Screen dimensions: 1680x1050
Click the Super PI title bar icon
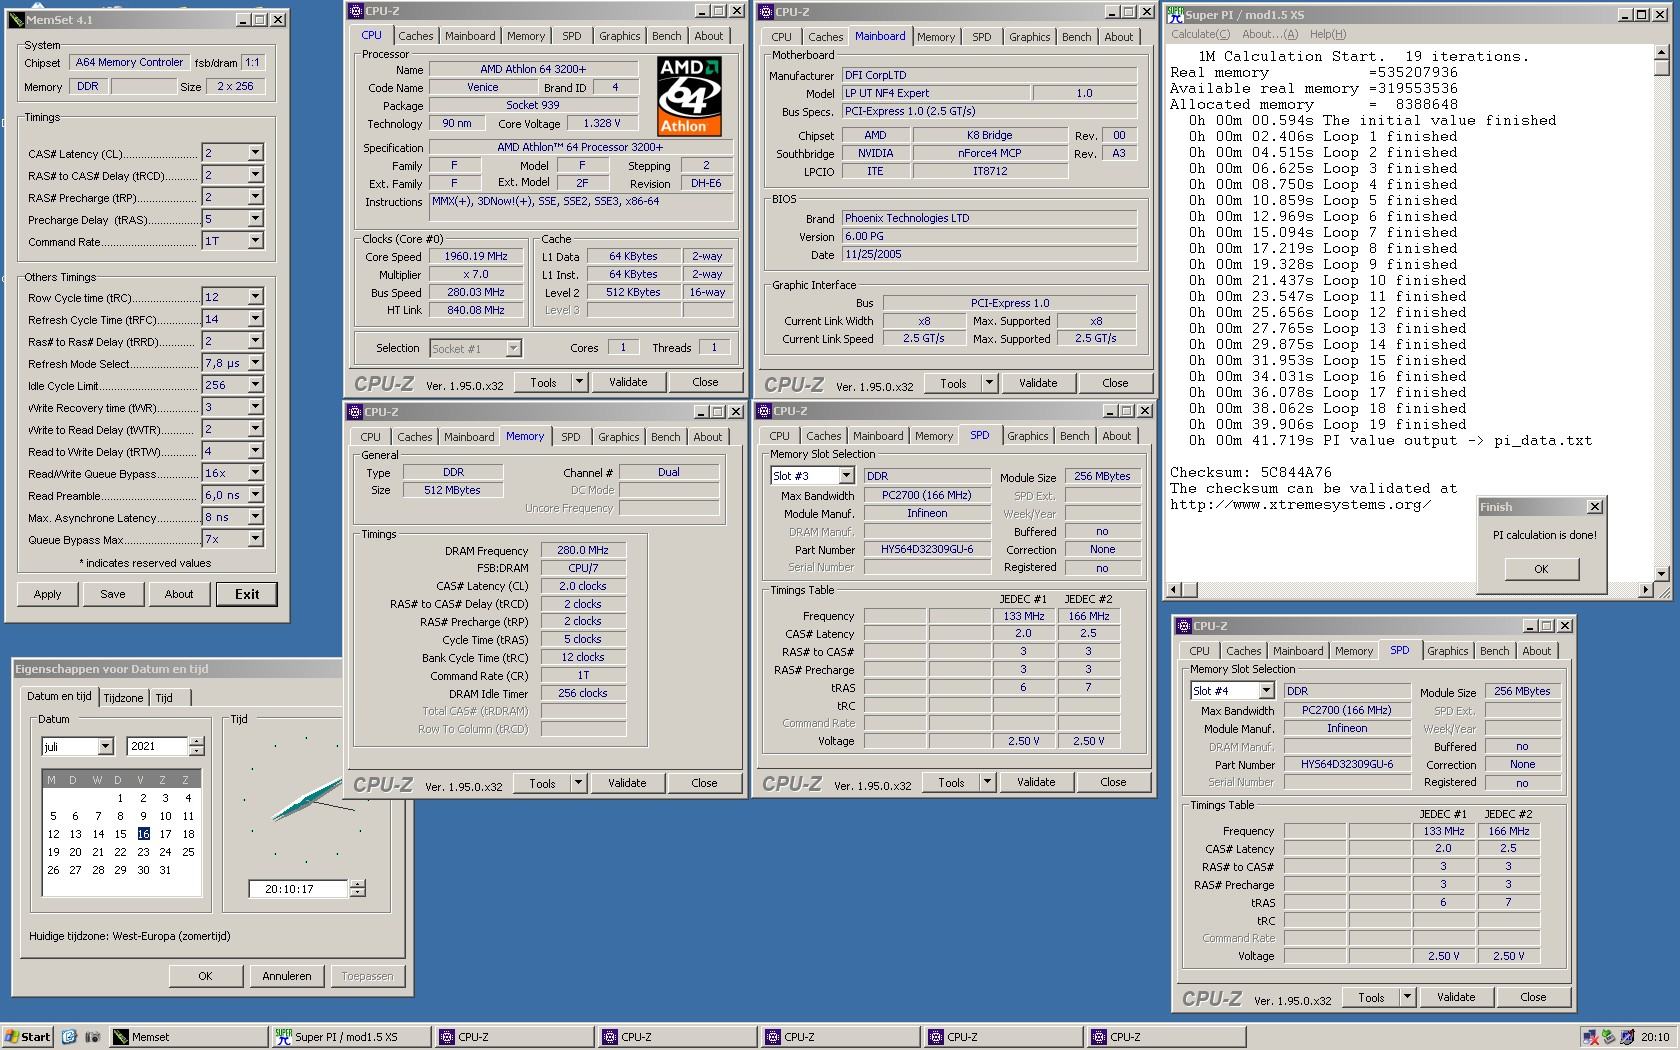point(1175,14)
